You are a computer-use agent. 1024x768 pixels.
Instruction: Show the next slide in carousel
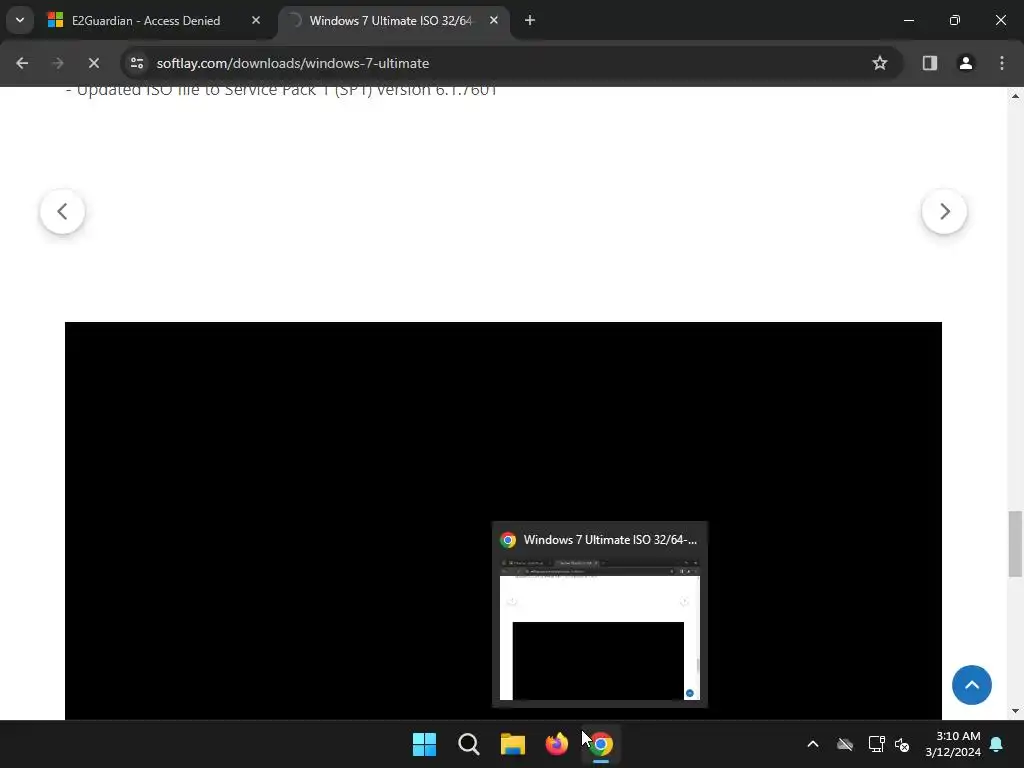click(944, 212)
